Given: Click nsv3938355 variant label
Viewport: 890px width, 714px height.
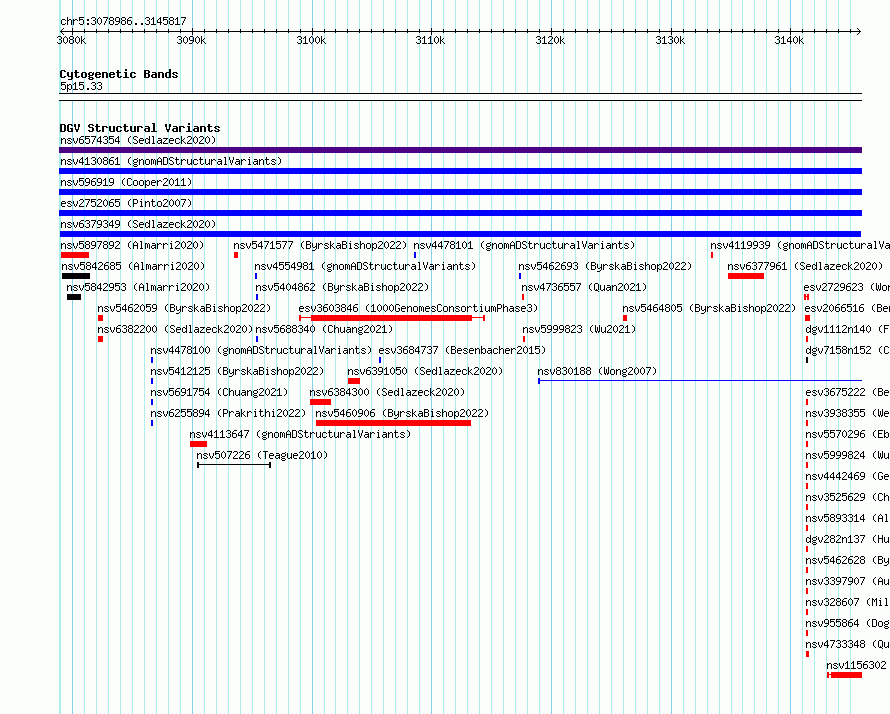Looking at the screenshot, I should pyautogui.click(x=847, y=413).
